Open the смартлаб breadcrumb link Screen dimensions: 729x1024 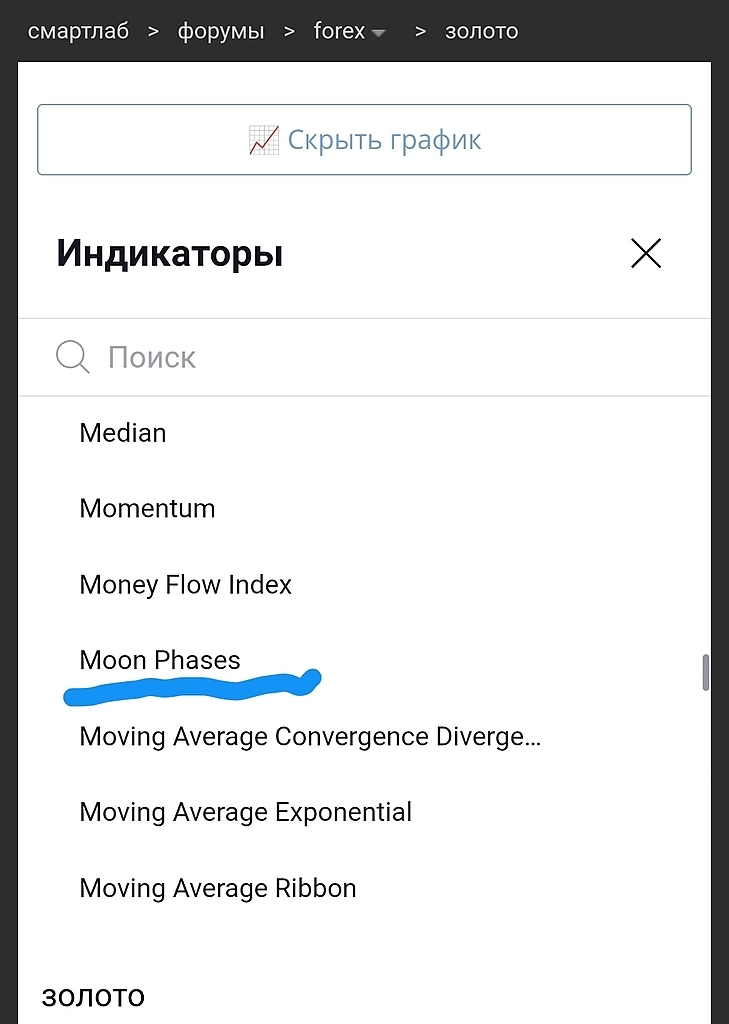pos(78,31)
